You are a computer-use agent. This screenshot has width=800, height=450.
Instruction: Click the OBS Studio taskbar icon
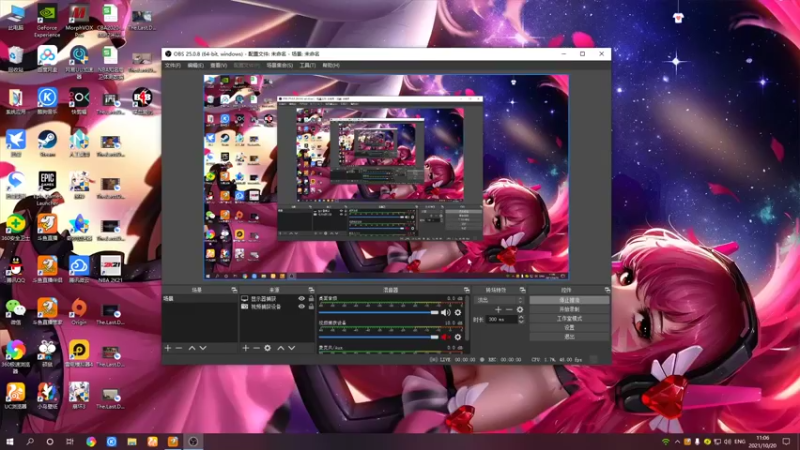point(193,442)
